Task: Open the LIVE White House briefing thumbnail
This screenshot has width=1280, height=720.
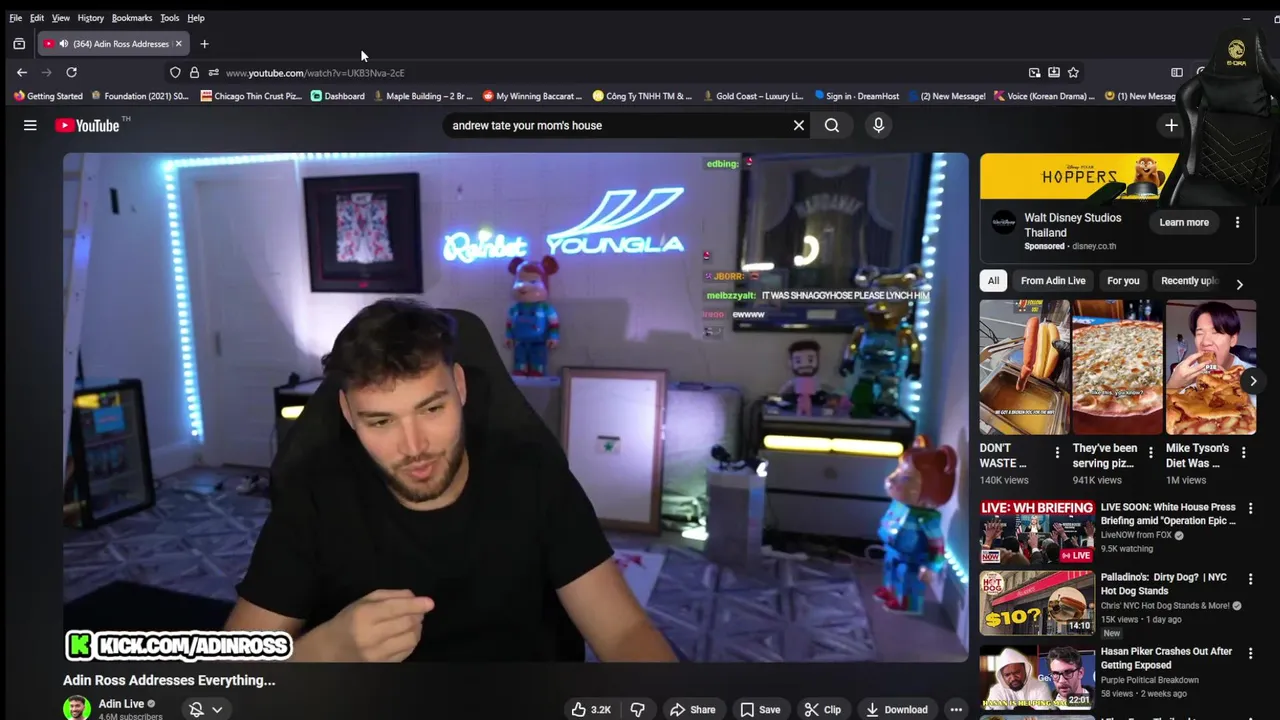Action: (1037, 532)
